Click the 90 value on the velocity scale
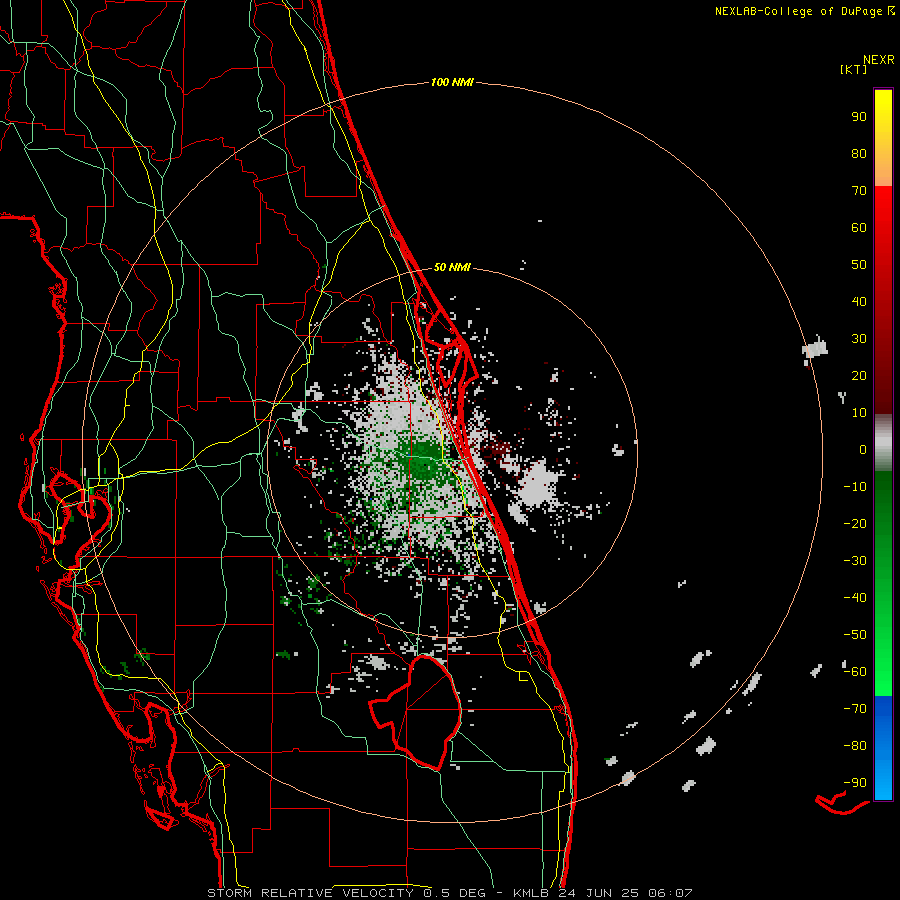Image resolution: width=900 pixels, height=900 pixels. point(859,117)
